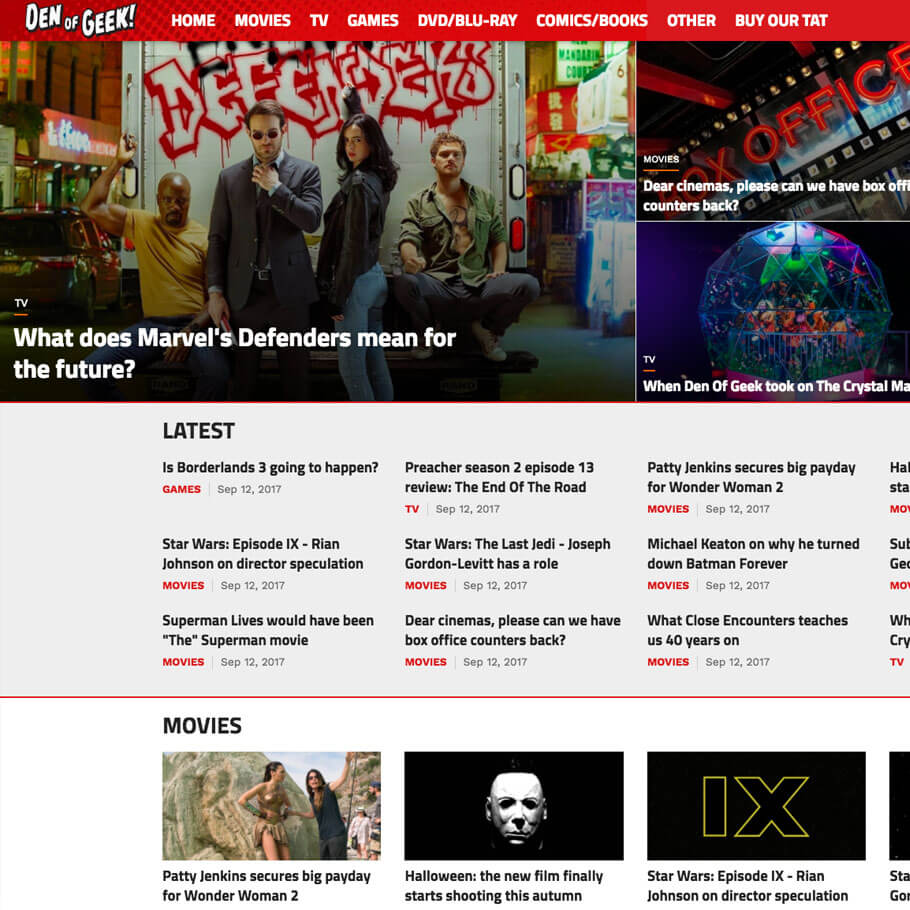The width and height of the screenshot is (910, 910).
Task: Click the Halloween mask thumbnail image
Action: pos(514,806)
